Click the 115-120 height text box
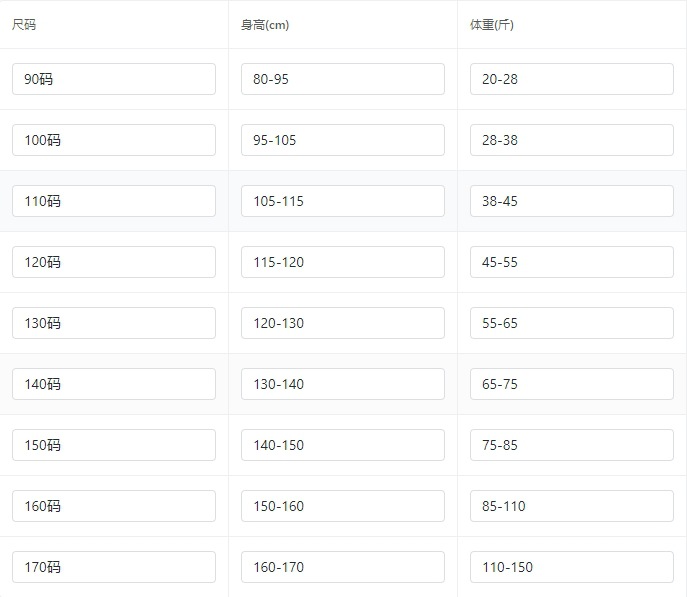Image resolution: width=687 pixels, height=597 pixels. [x=343, y=262]
